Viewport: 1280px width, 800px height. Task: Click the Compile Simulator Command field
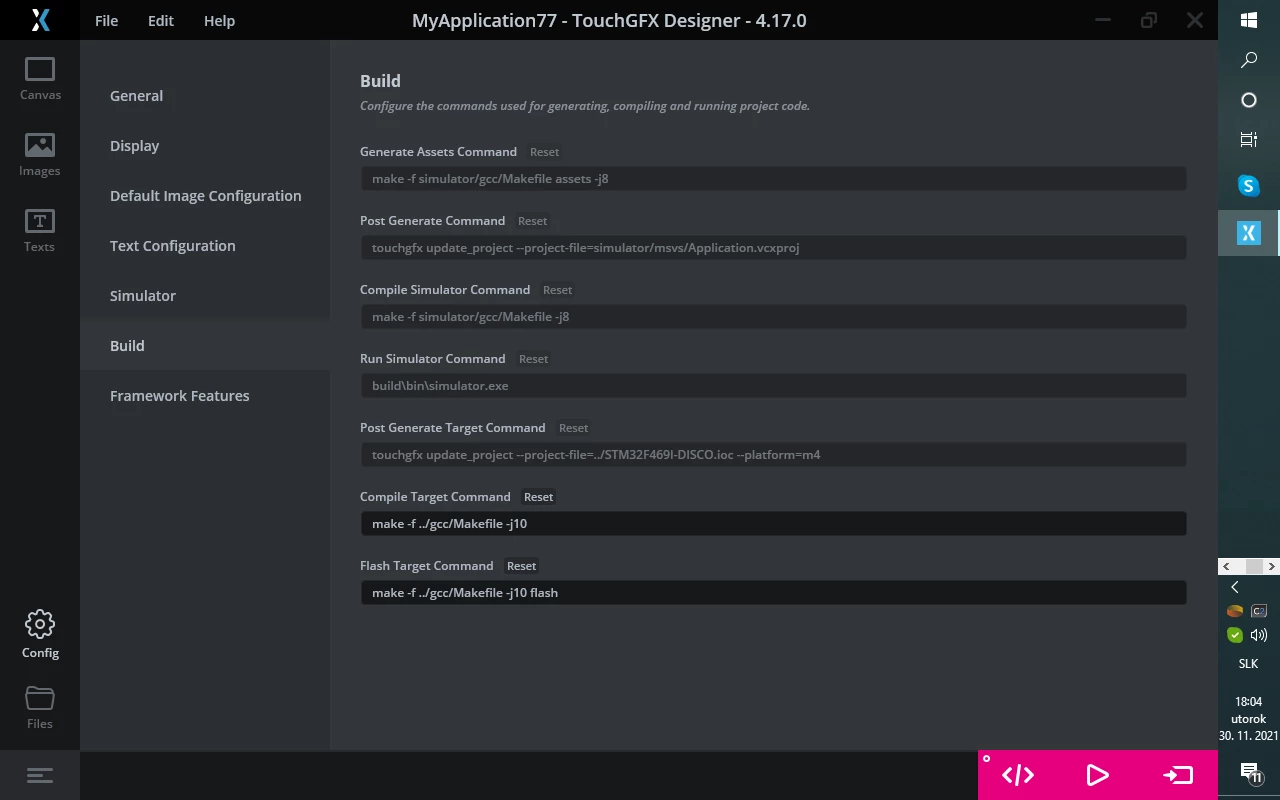click(x=773, y=317)
